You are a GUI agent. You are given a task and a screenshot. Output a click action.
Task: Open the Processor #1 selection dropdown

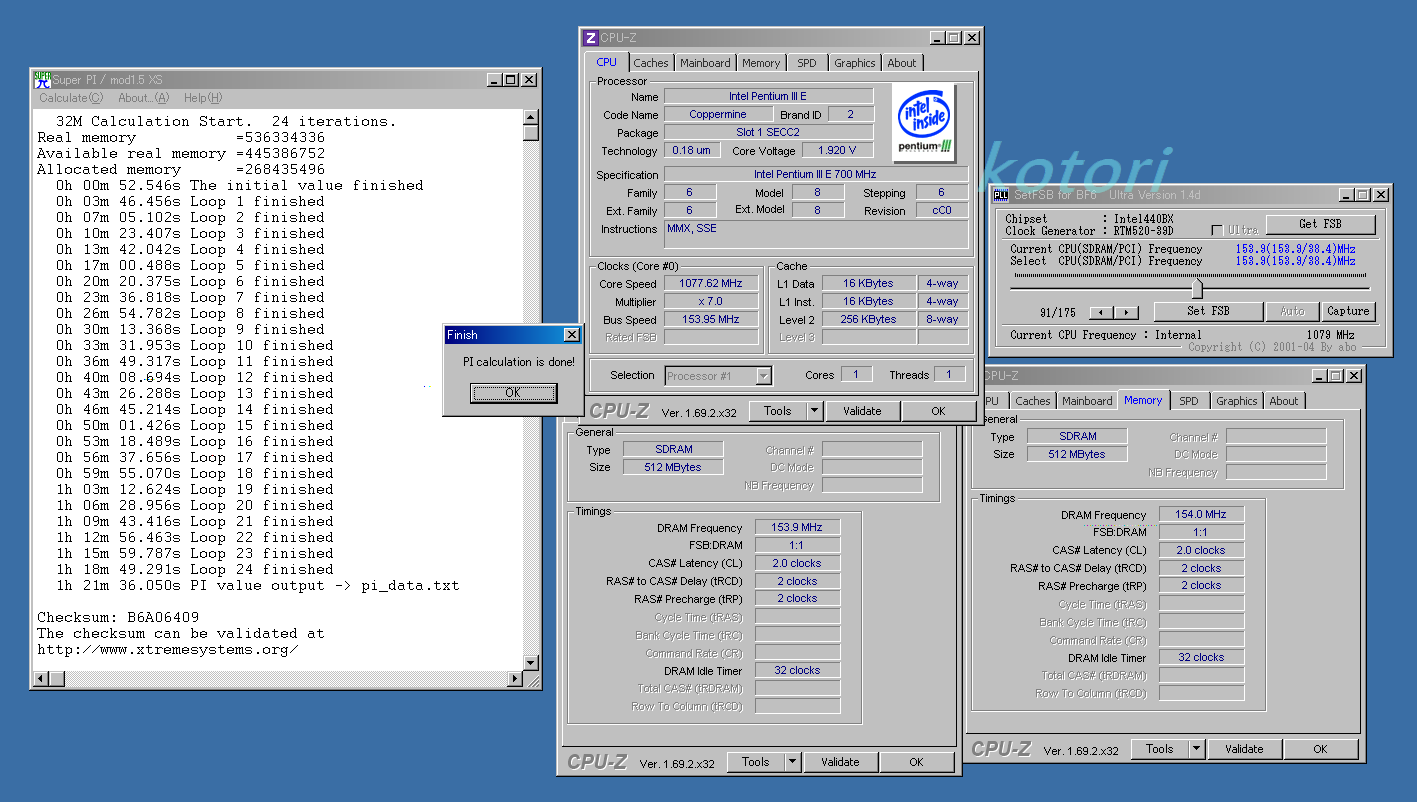coord(764,376)
